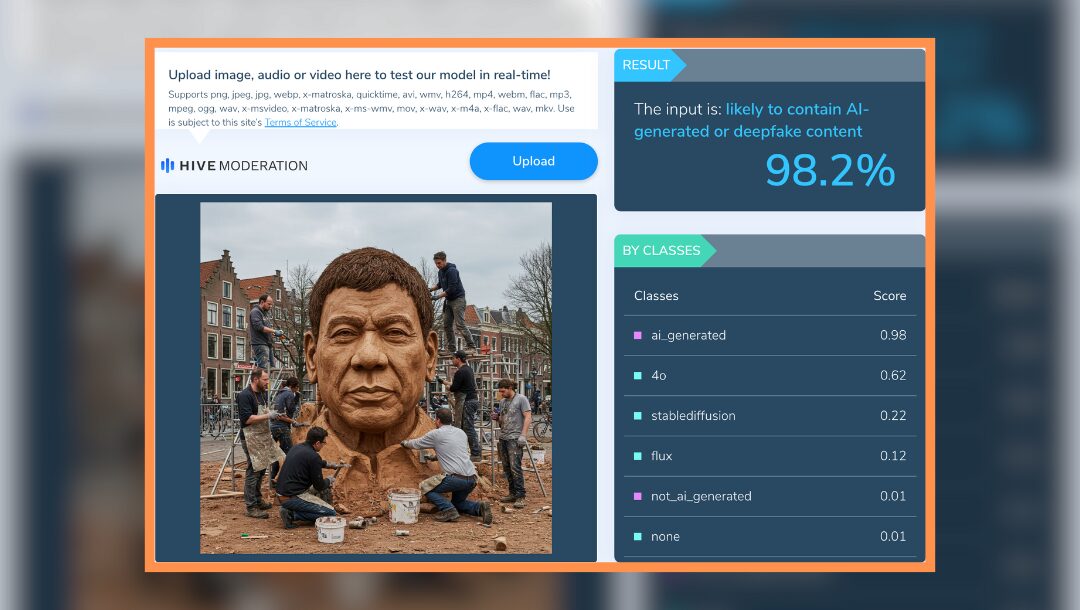
Task: Click the flux class color marker
Action: point(637,456)
